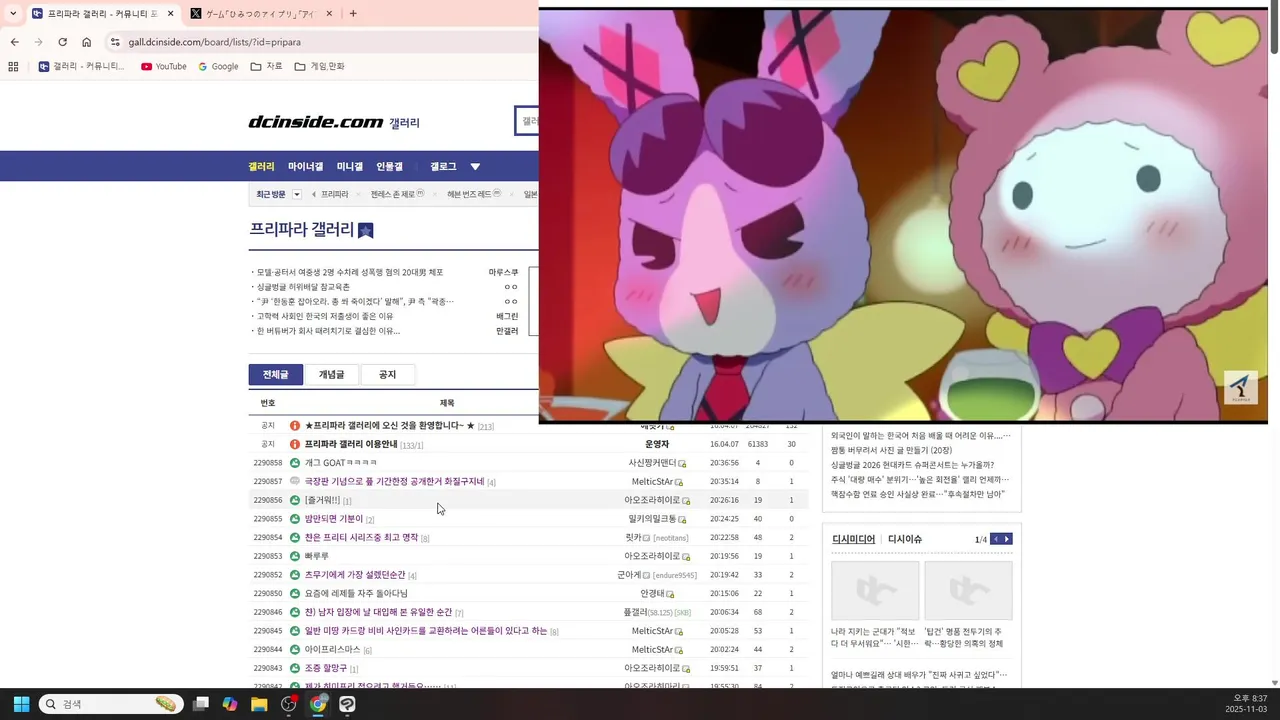Screen dimensions: 1280x720
Task: Click the dcinside.com logo
Action: 316,122
